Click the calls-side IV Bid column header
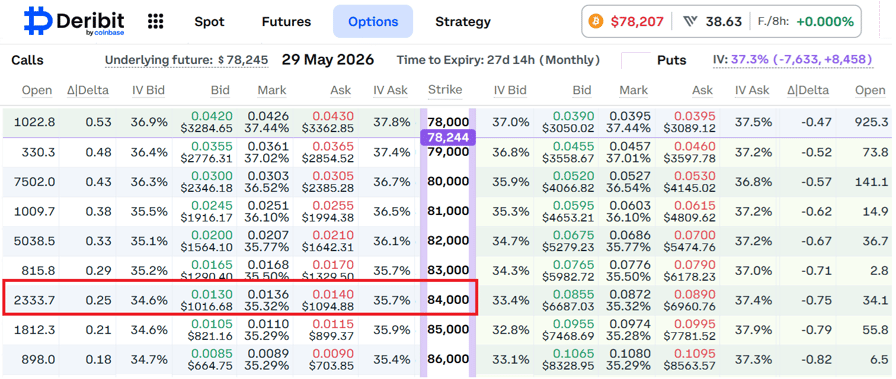The height and width of the screenshot is (379, 896). (x=148, y=90)
